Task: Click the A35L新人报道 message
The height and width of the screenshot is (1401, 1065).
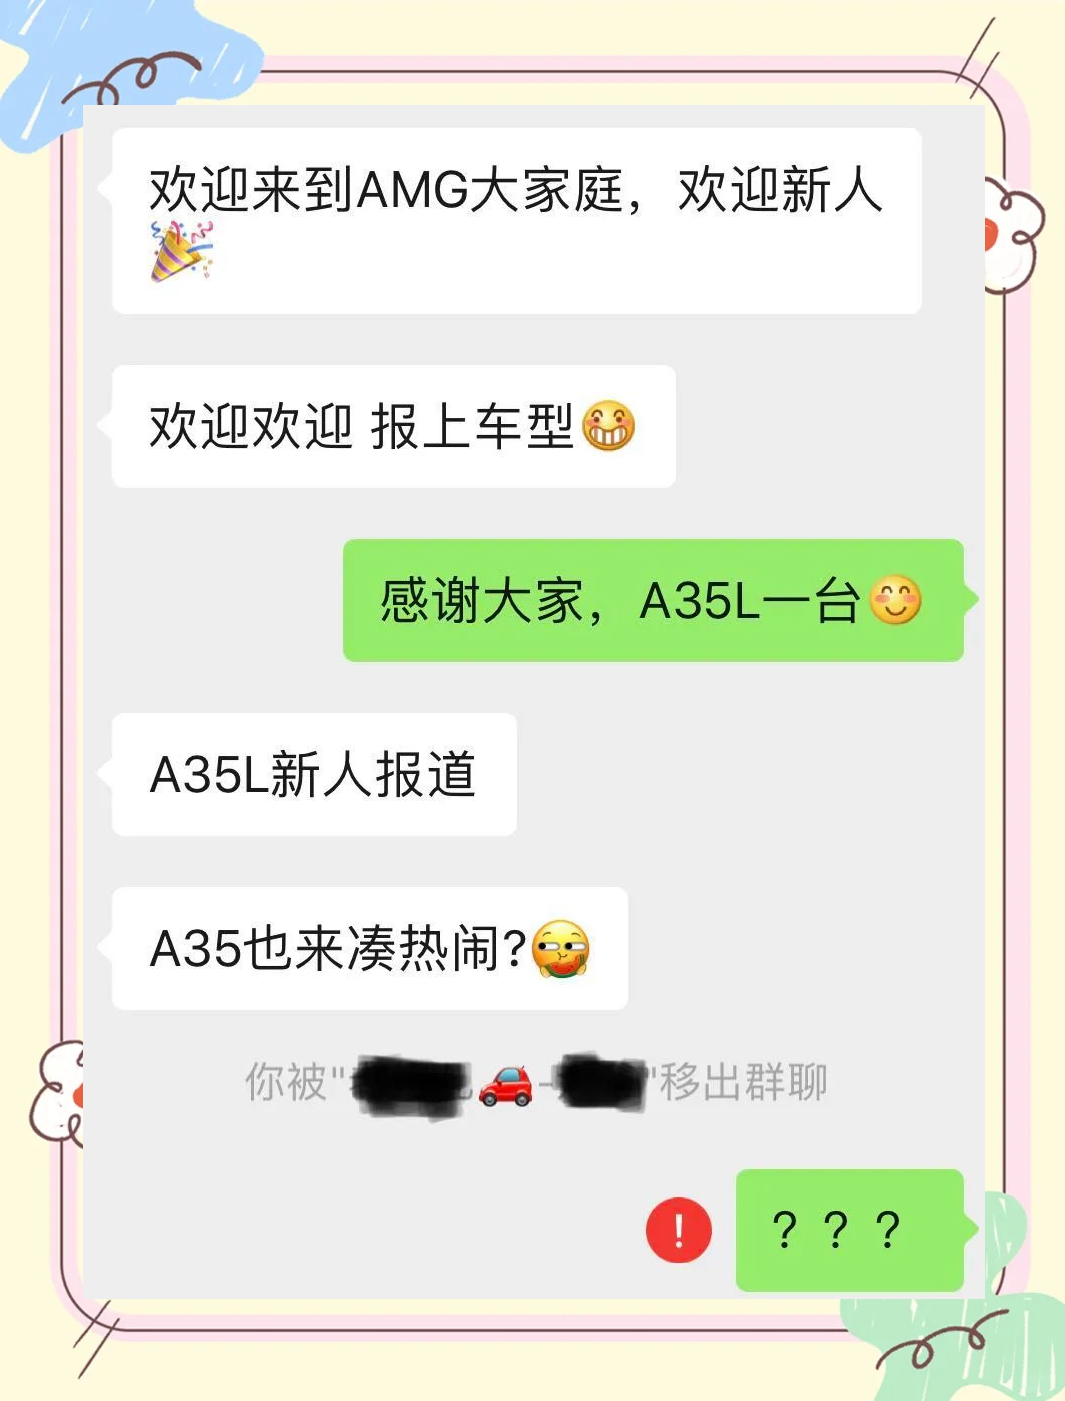Action: click(x=314, y=774)
